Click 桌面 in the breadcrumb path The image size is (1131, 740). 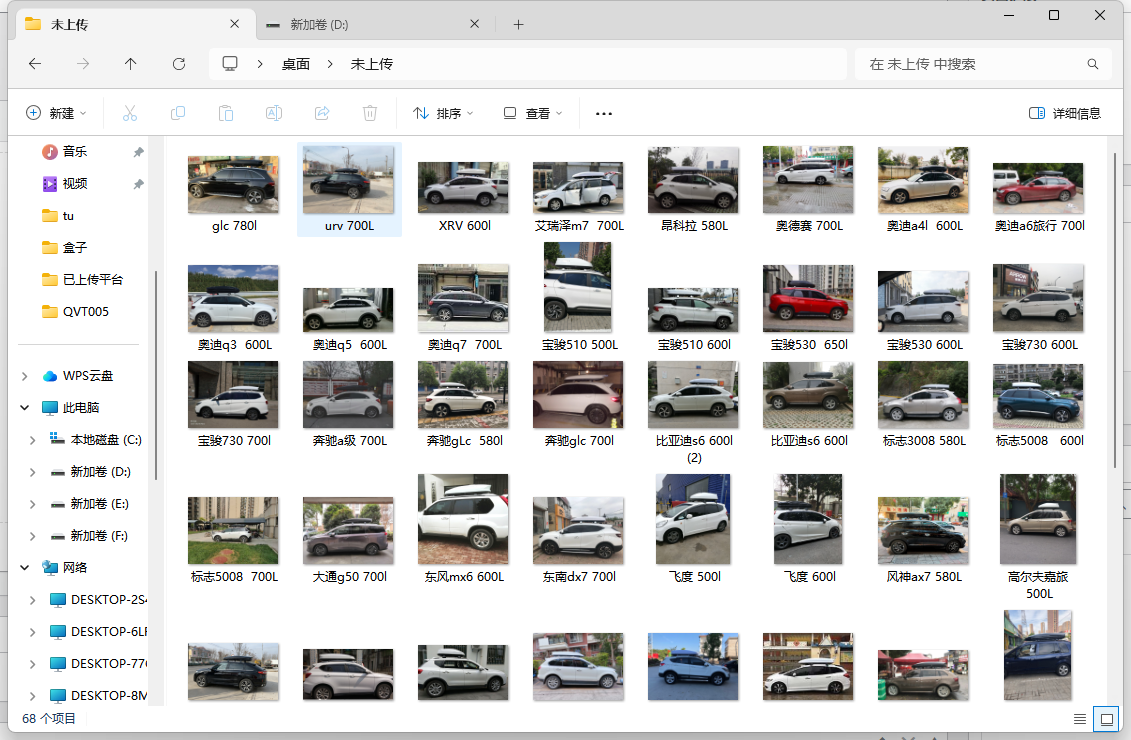pyautogui.click(x=295, y=64)
